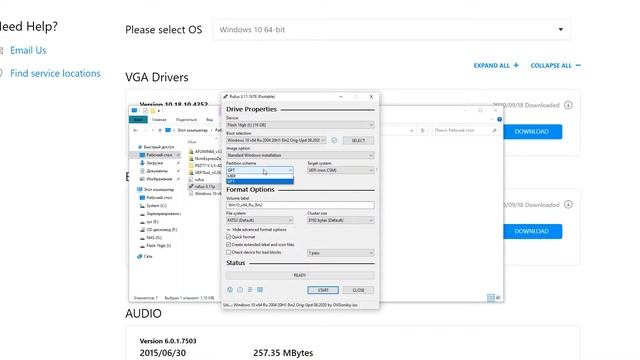The width and height of the screenshot is (640, 360).
Task: Click download icon beside second driver date
Action: coord(568,204)
